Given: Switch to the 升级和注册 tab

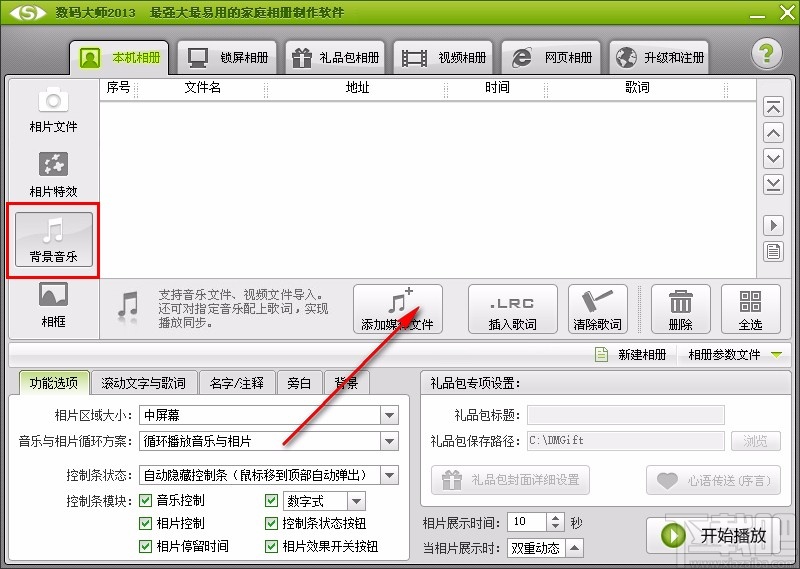Looking at the screenshot, I should pos(659,58).
